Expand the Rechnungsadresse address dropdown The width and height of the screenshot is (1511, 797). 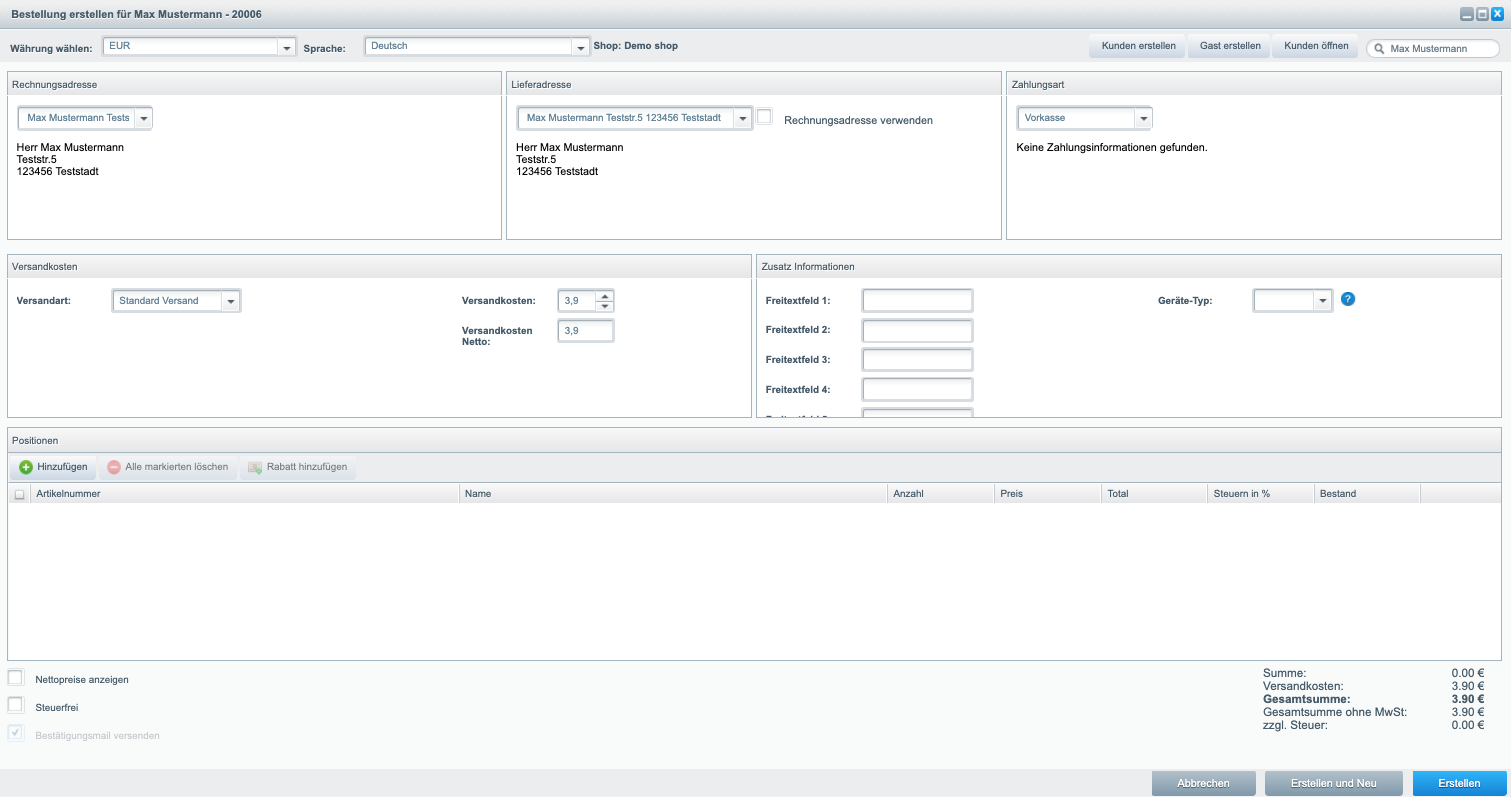143,118
